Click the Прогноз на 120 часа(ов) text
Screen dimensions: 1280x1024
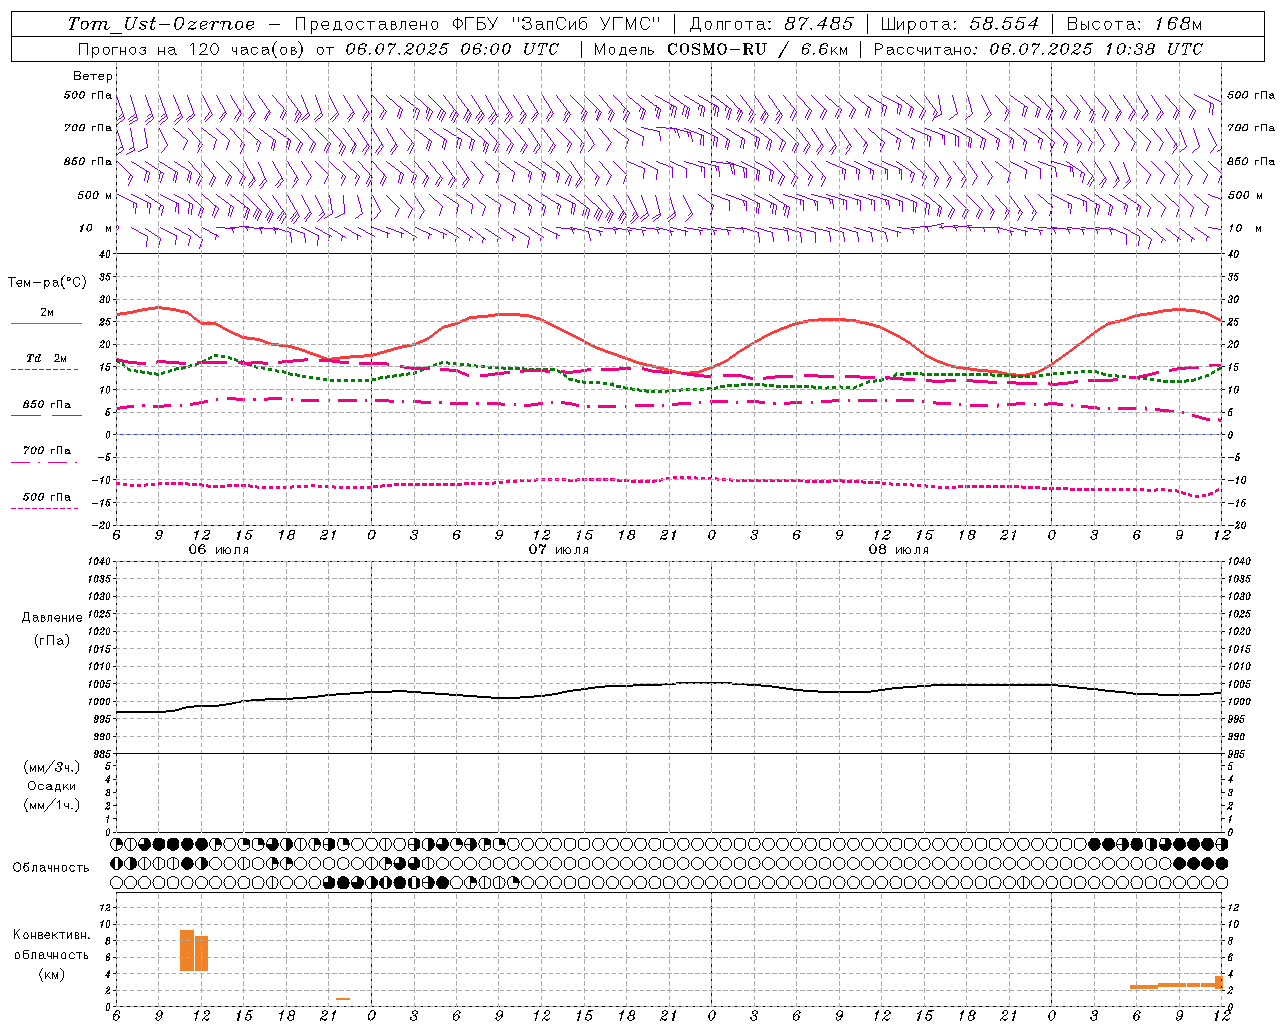pyautogui.click(x=192, y=49)
